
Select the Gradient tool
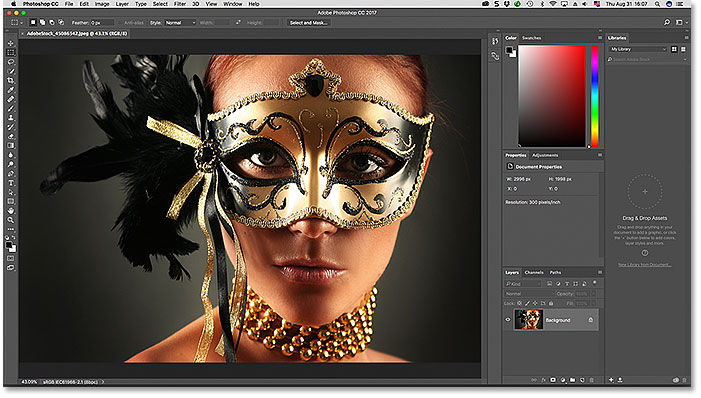pyautogui.click(x=11, y=146)
